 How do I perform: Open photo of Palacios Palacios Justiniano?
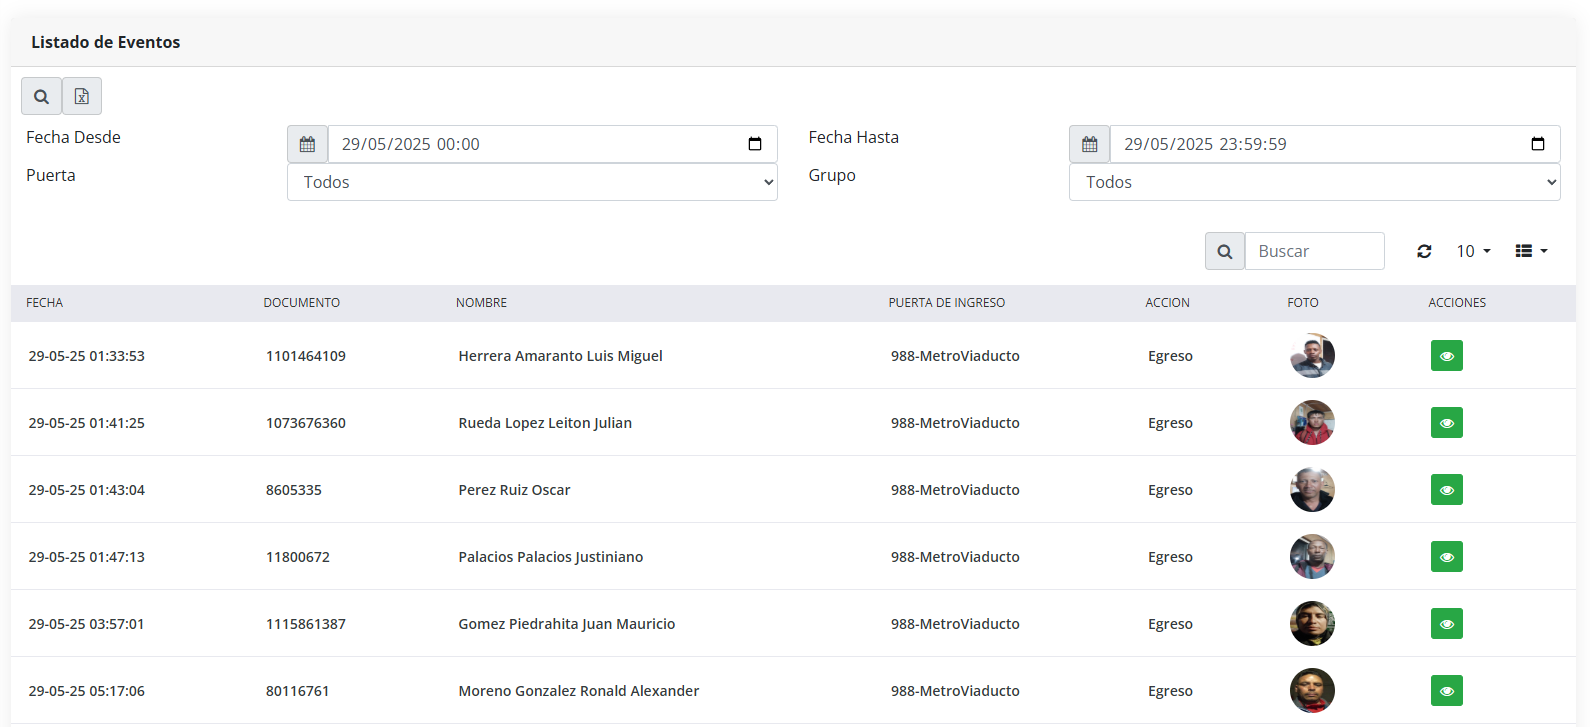(1312, 557)
